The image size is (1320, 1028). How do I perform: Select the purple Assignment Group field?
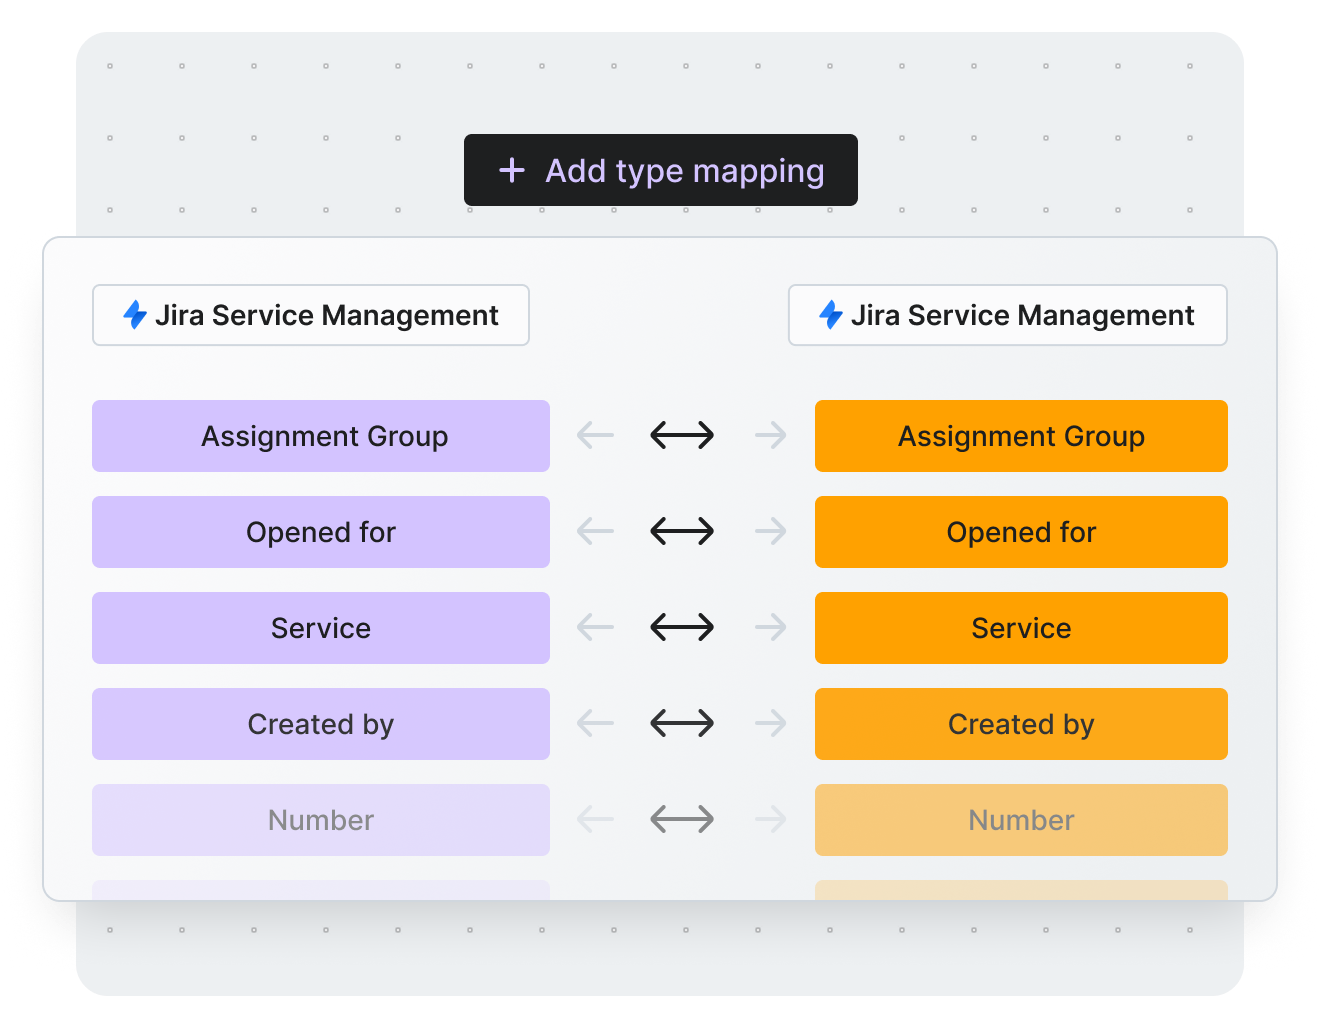pos(321,436)
